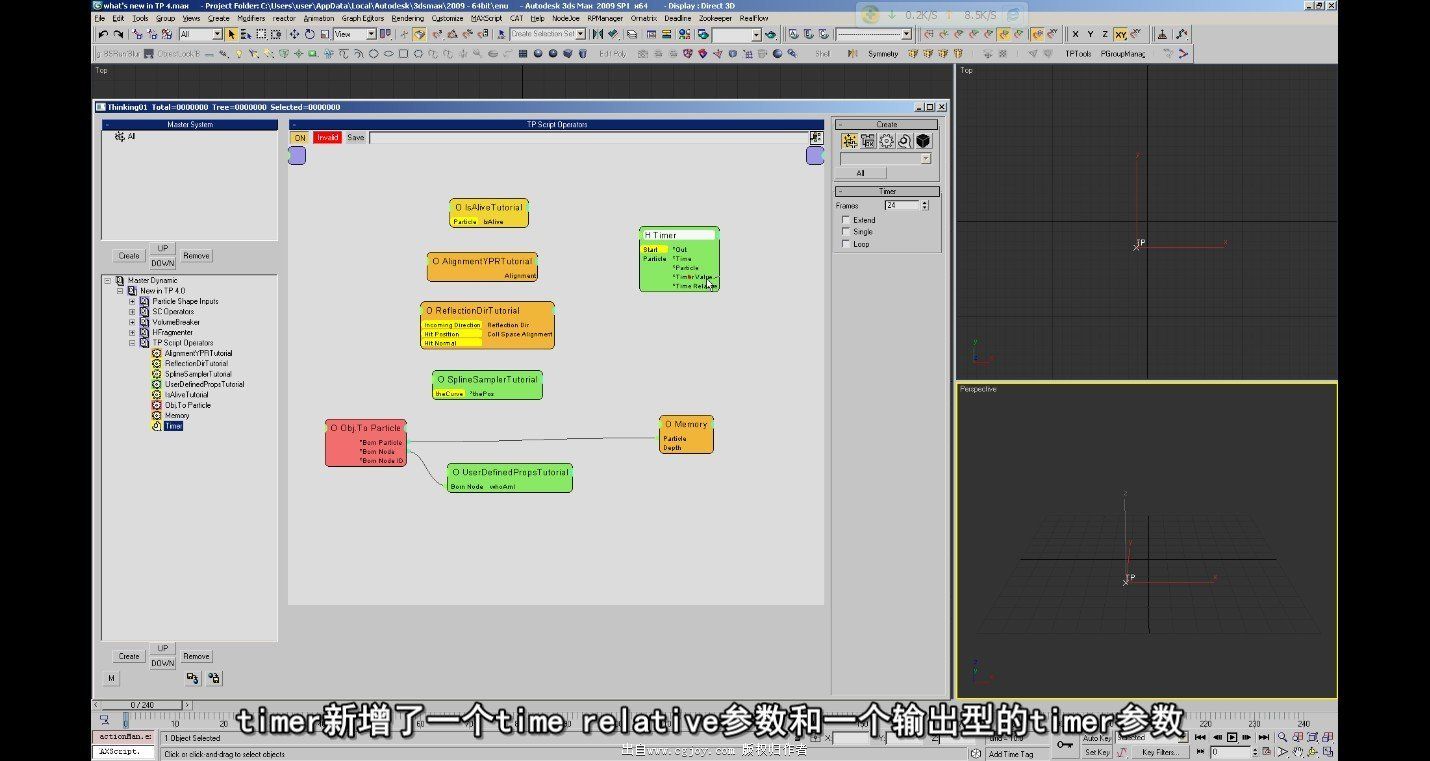The width and height of the screenshot is (1430, 761).
Task: Click the M button at bottom left
Action: point(111,678)
